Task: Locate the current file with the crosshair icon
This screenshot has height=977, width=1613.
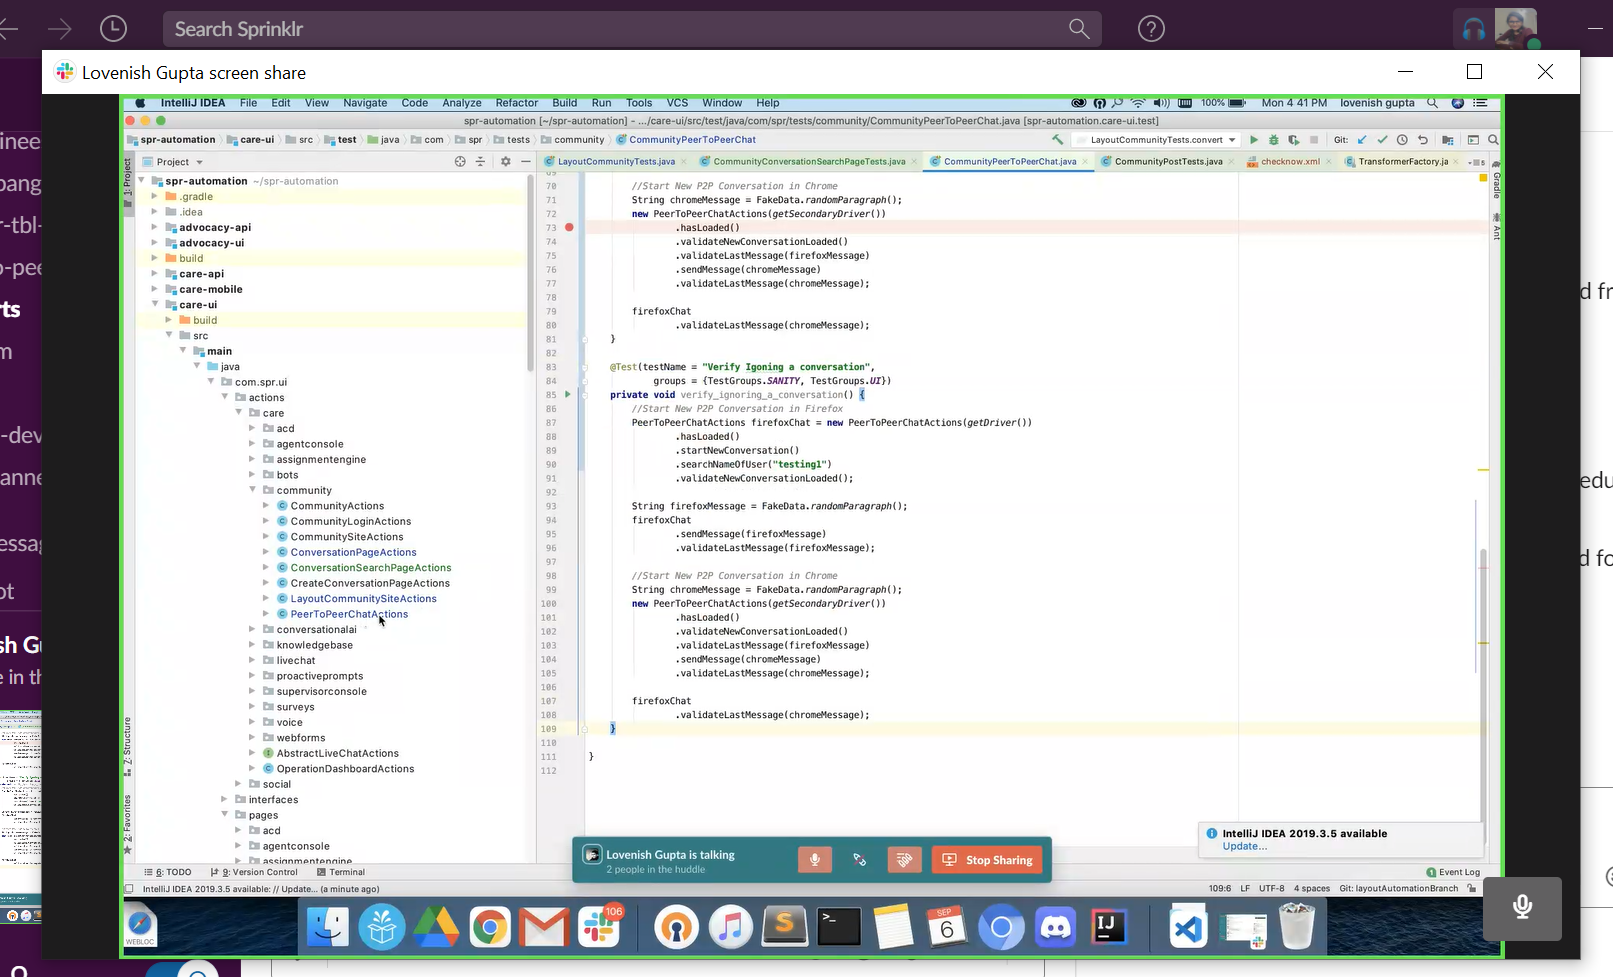Action: tap(460, 162)
